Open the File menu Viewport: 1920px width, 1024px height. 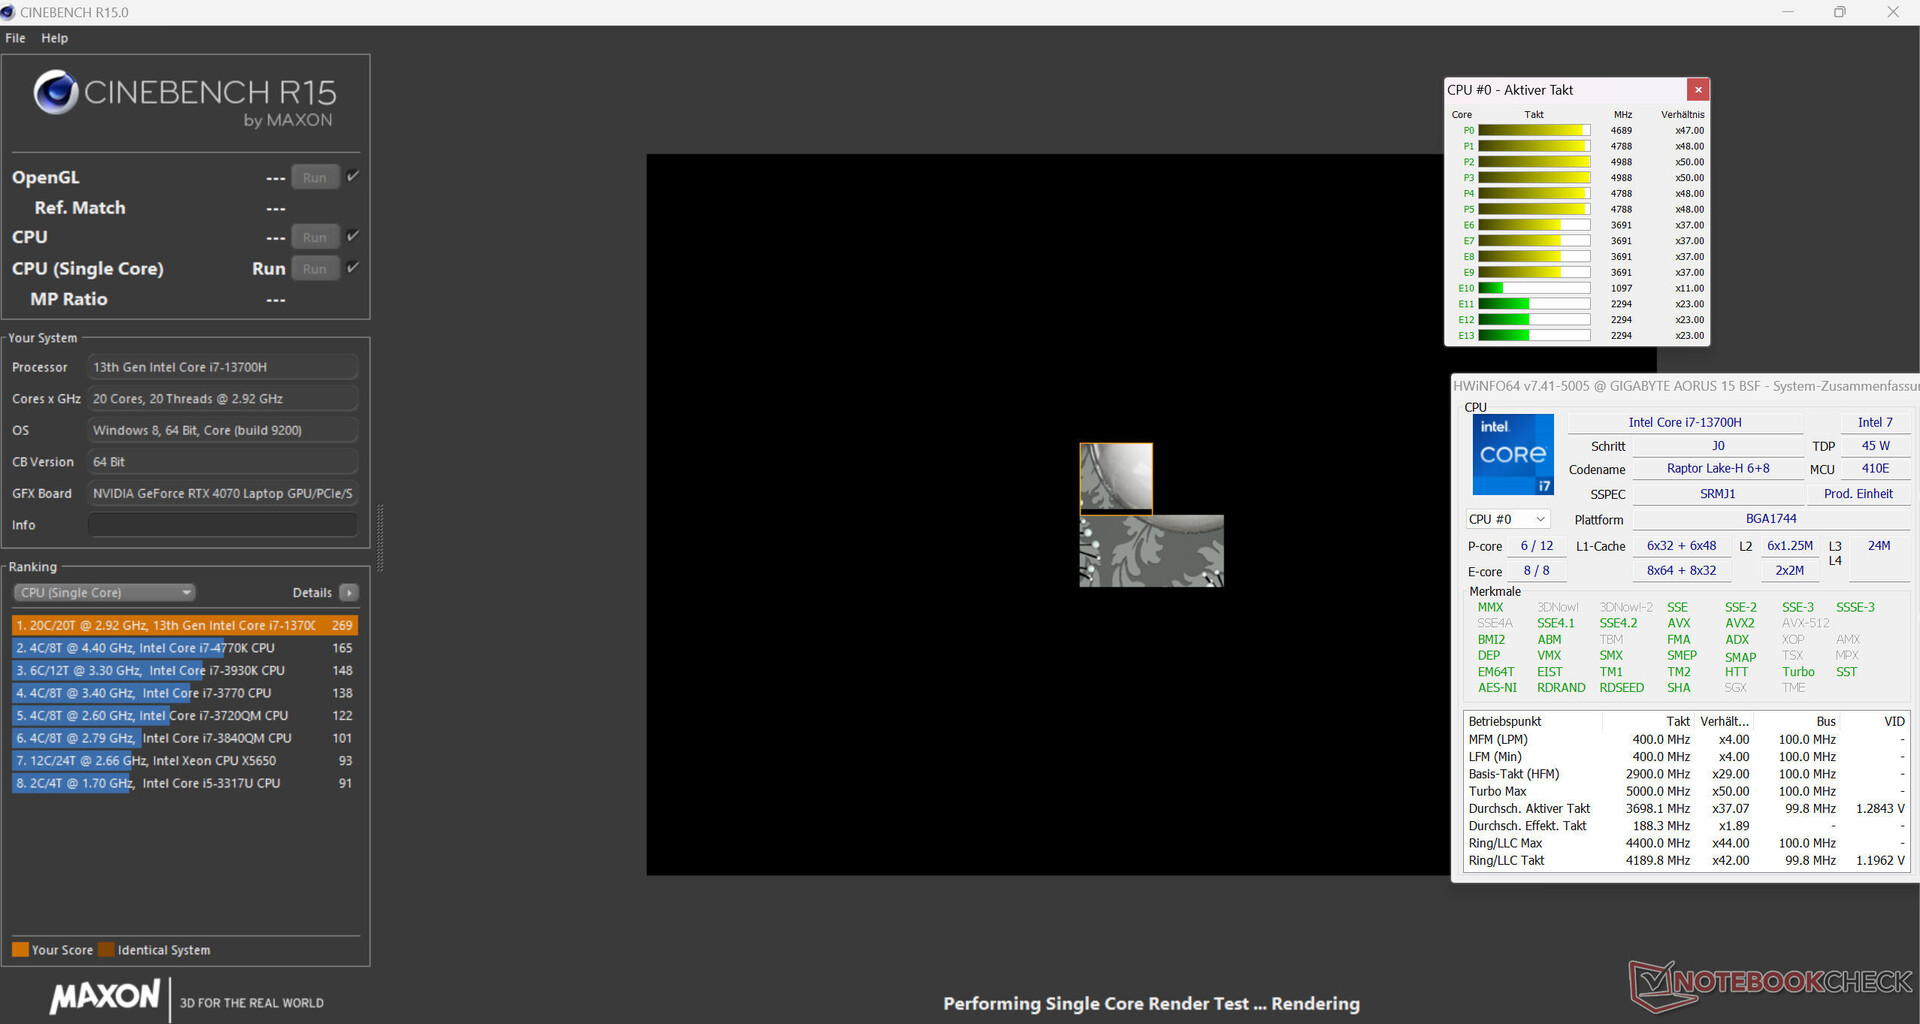15,38
